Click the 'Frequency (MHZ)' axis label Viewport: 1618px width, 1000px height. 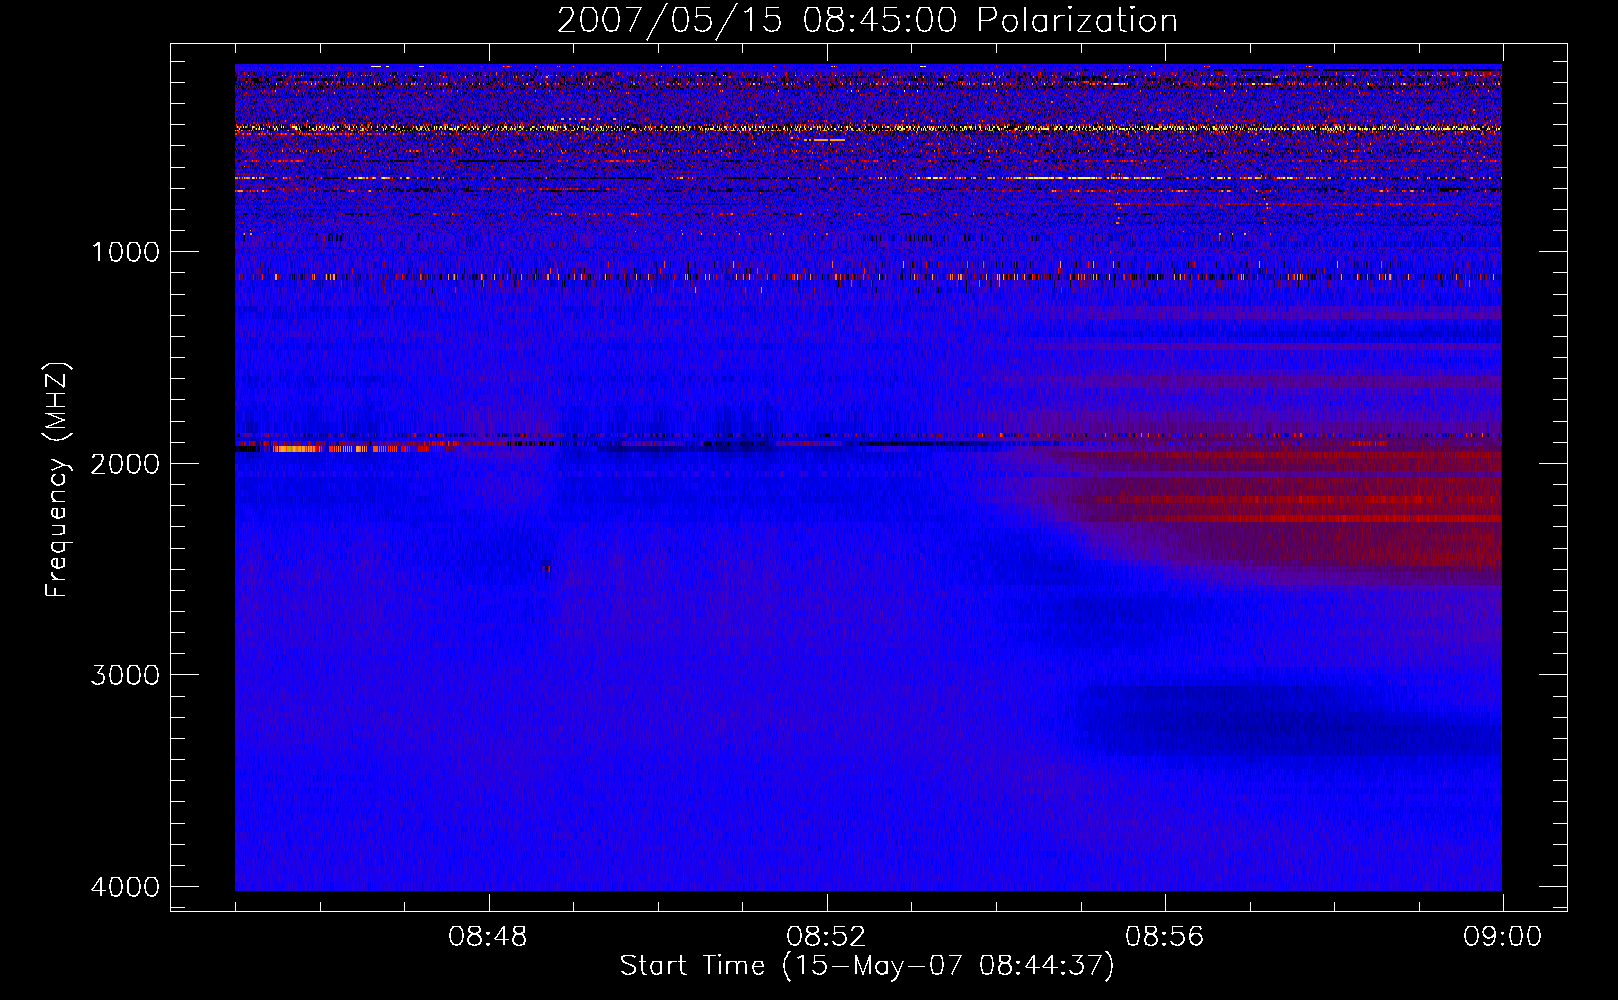pyautogui.click(x=58, y=480)
